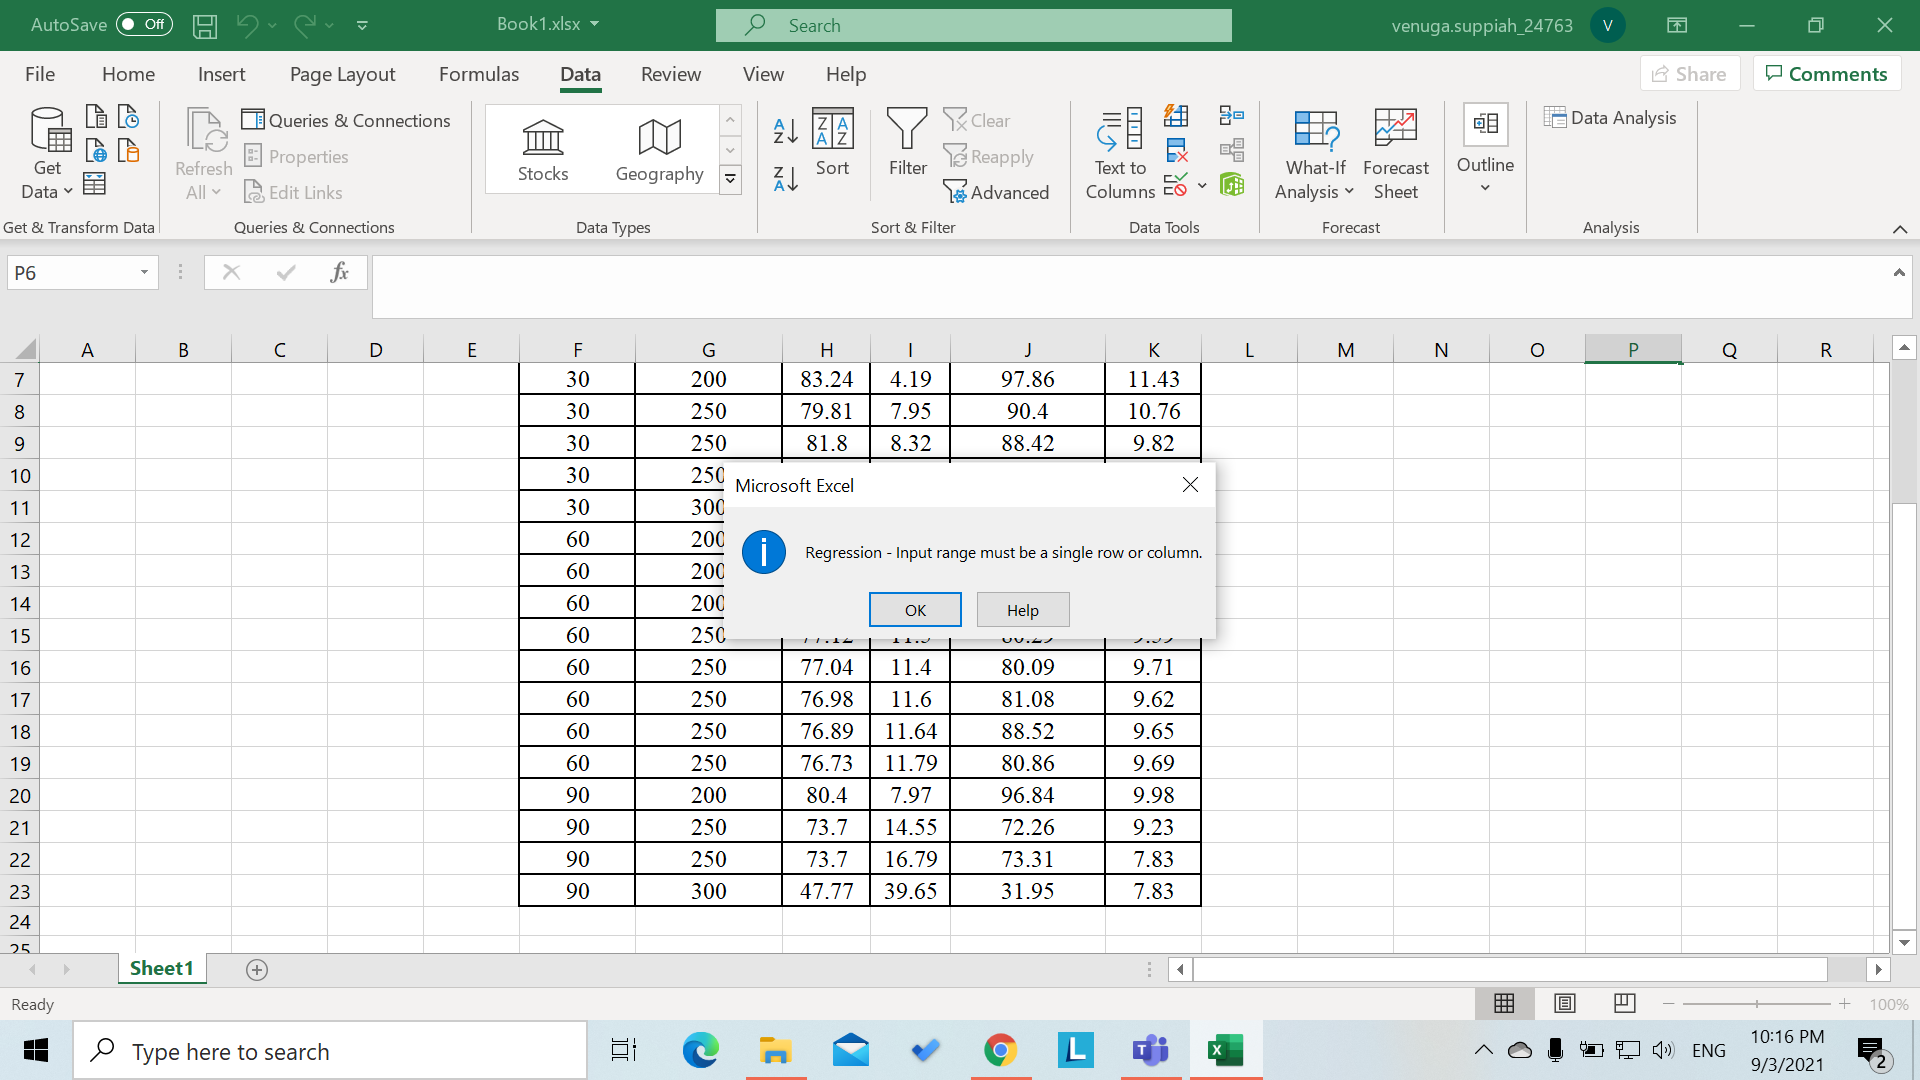Click the Sort A to Z icon
The width and height of the screenshot is (1920, 1080).
tap(784, 131)
